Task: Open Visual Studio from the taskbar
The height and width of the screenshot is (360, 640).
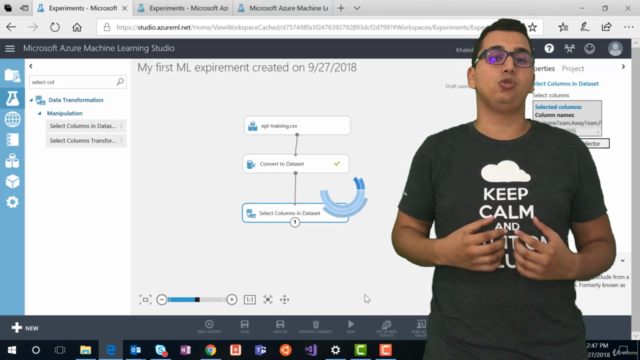Action: (311, 350)
